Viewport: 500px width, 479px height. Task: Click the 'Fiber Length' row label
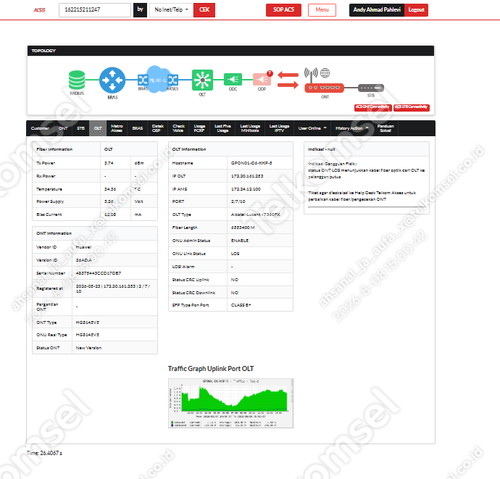185,227
